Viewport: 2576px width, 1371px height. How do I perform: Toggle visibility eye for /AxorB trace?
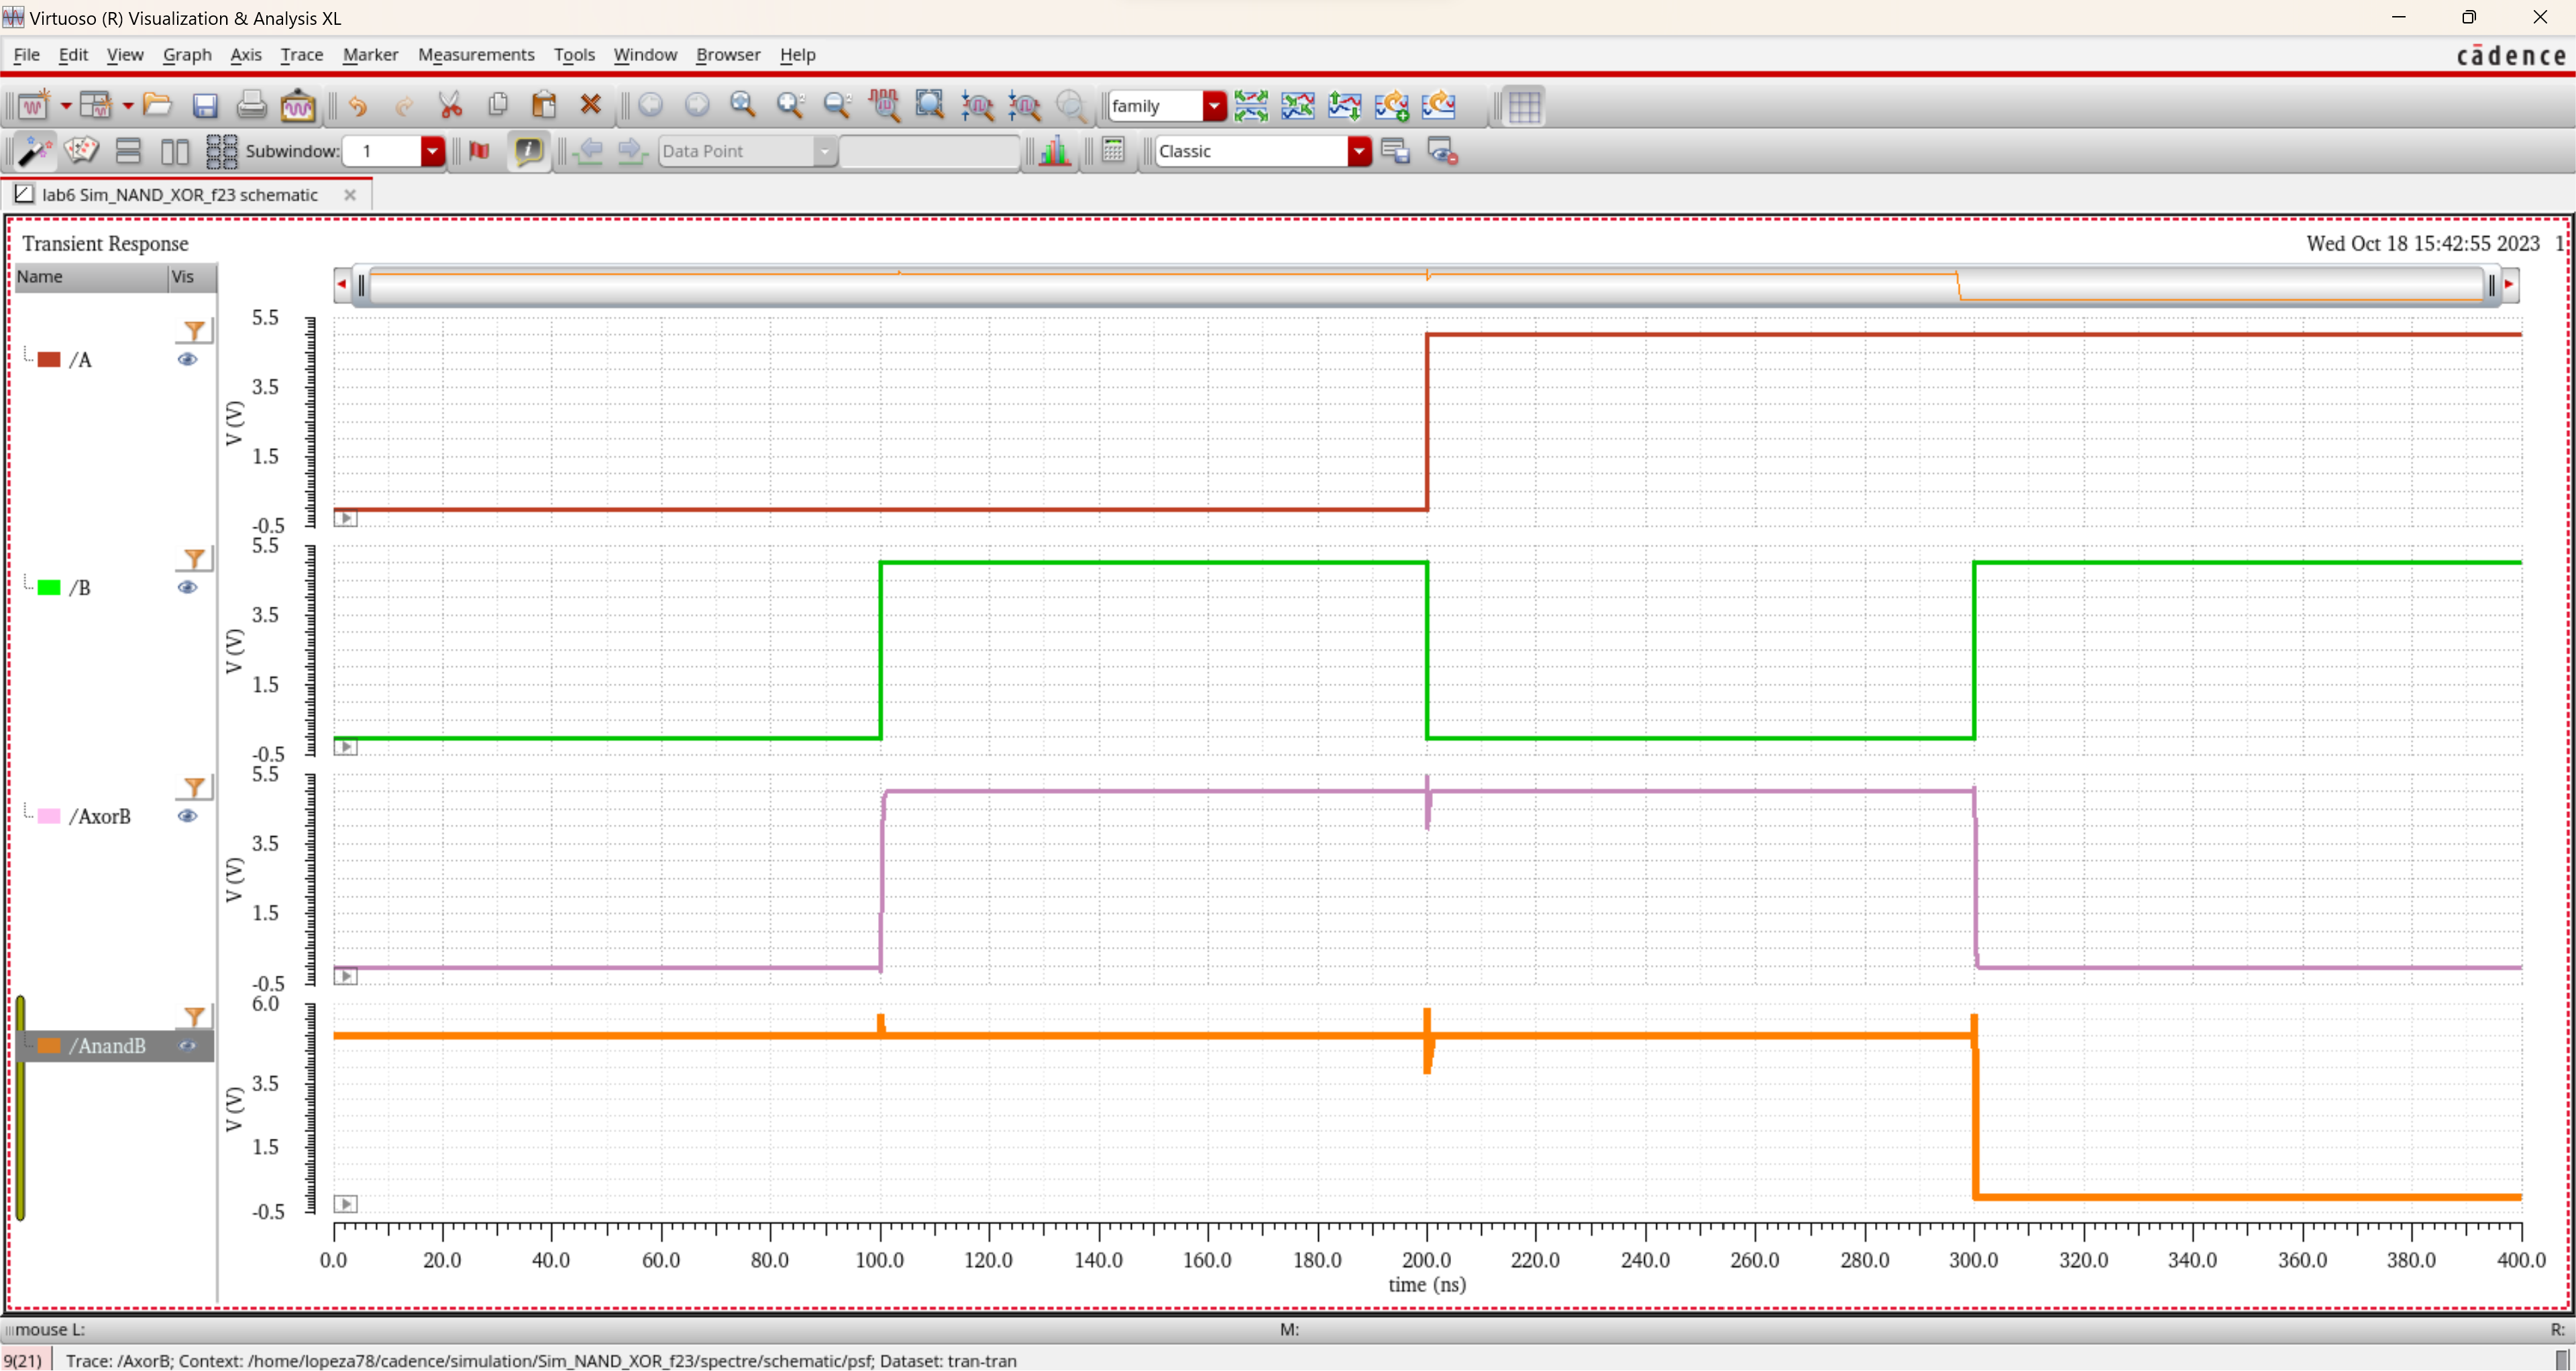tap(187, 817)
